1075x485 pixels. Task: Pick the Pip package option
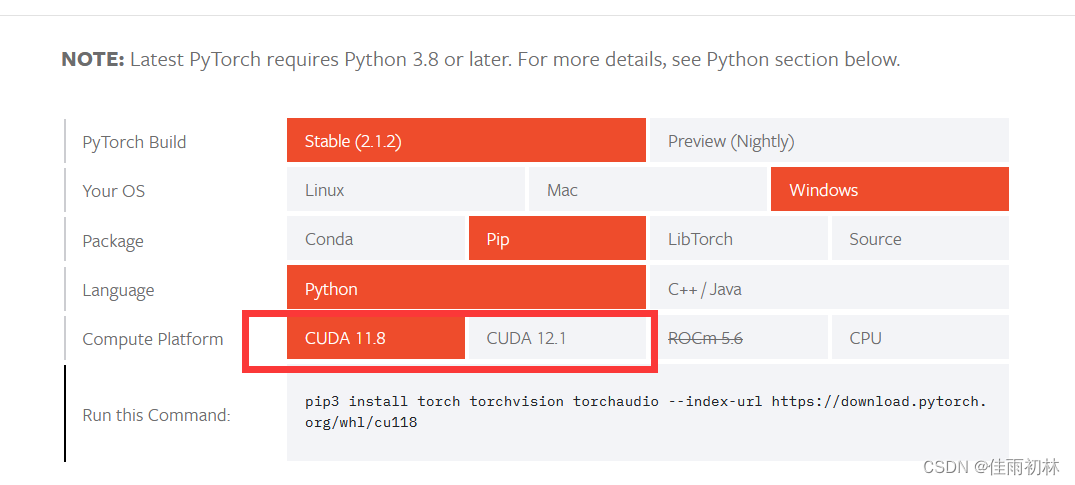tap(557, 239)
